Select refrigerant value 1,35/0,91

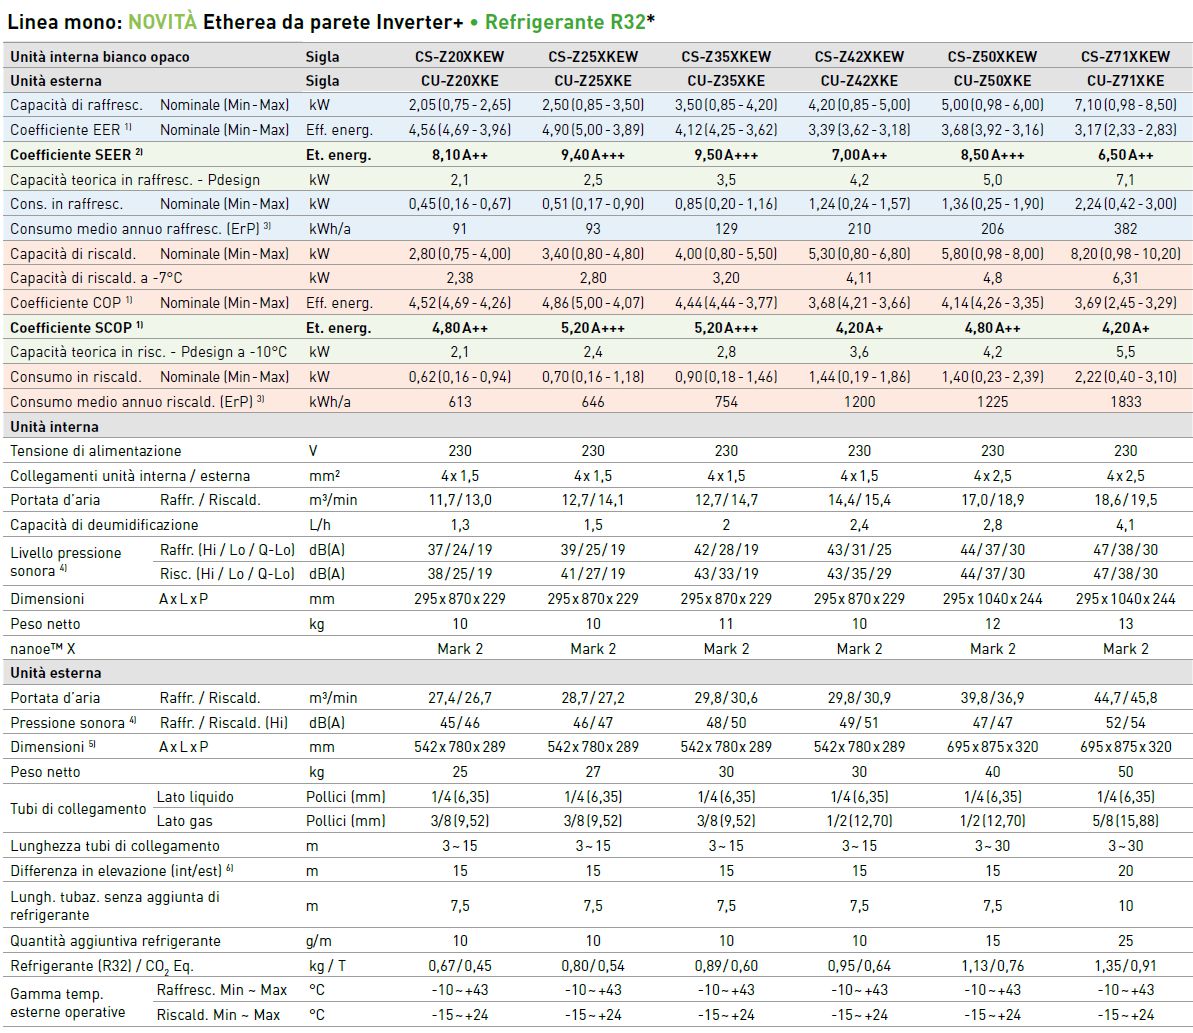click(1125, 966)
